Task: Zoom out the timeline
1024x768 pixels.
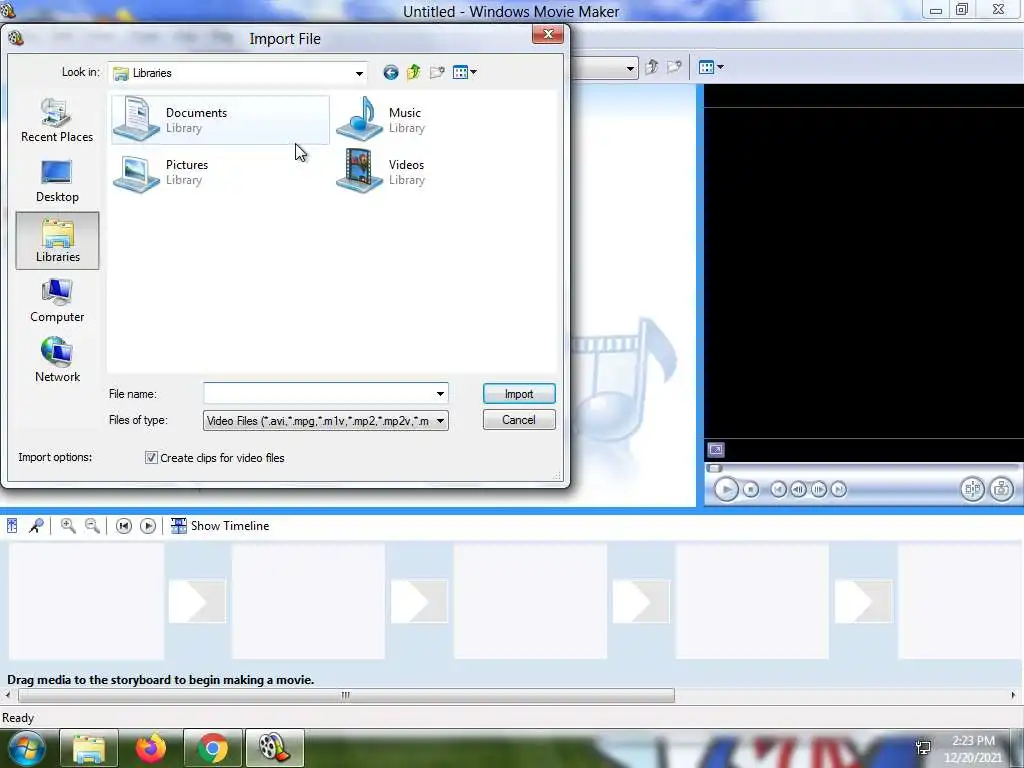Action: [x=92, y=526]
